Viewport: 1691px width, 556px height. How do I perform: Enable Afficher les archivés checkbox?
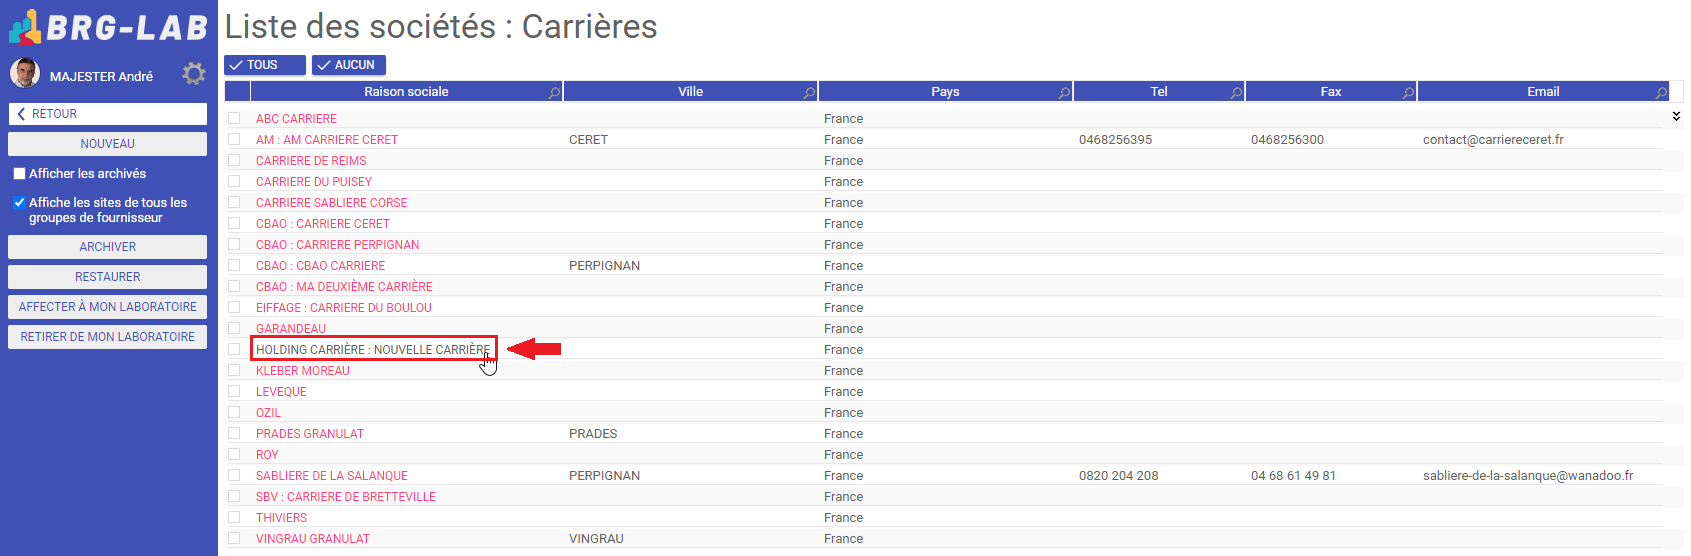pos(19,174)
